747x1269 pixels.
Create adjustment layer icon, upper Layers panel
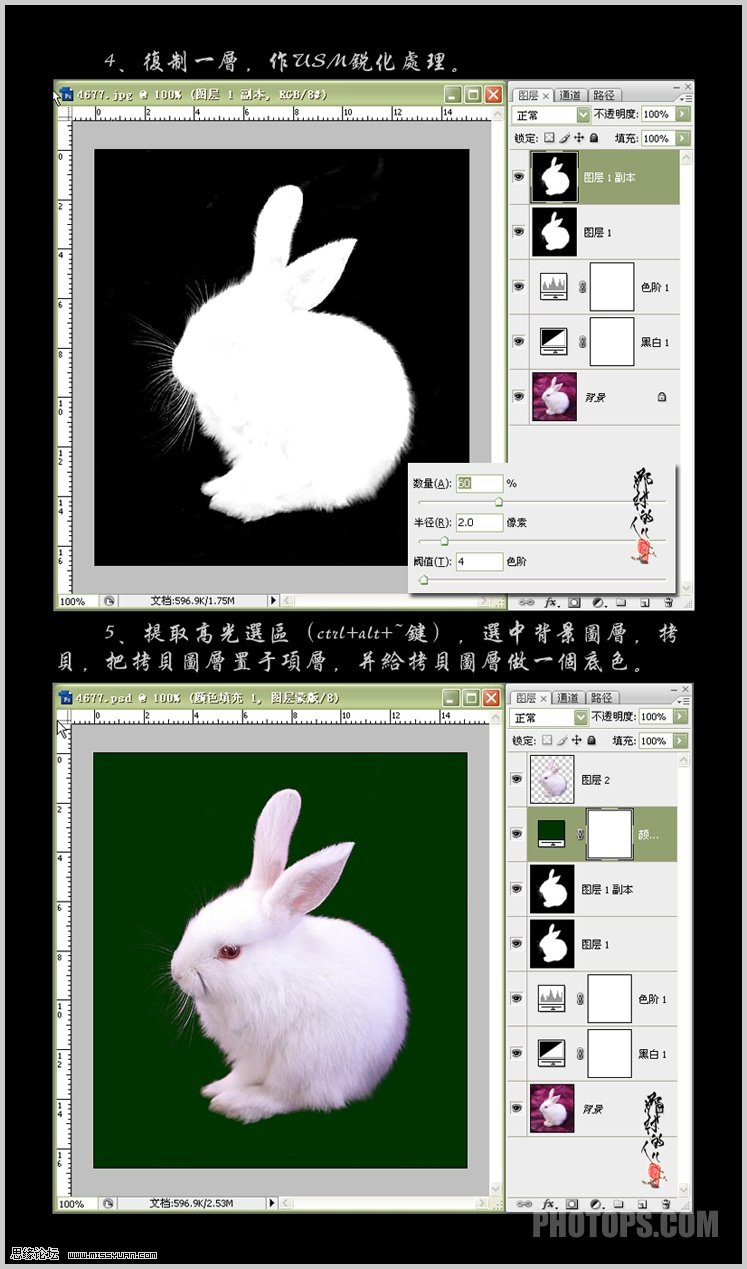point(597,603)
